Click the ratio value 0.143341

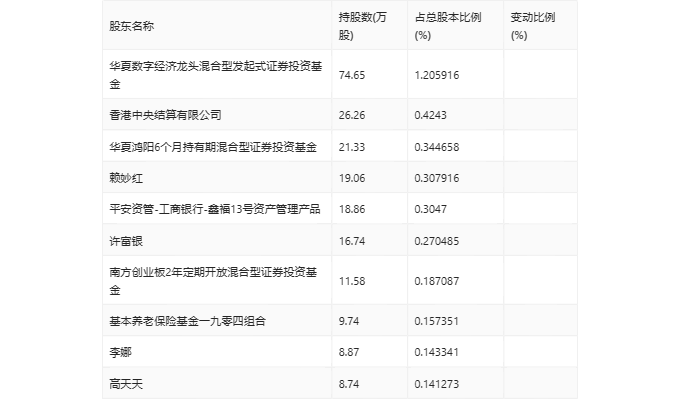pos(437,352)
